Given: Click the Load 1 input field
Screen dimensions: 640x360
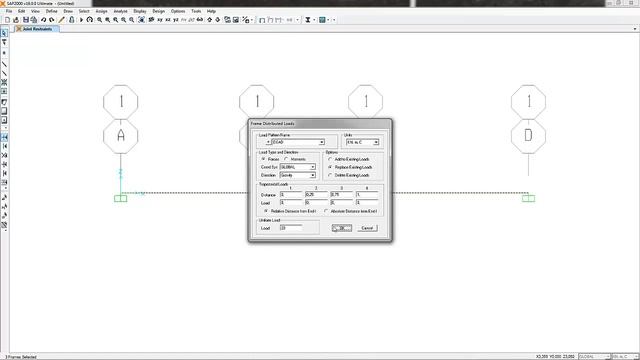Looking at the screenshot, I should click(x=291, y=202).
